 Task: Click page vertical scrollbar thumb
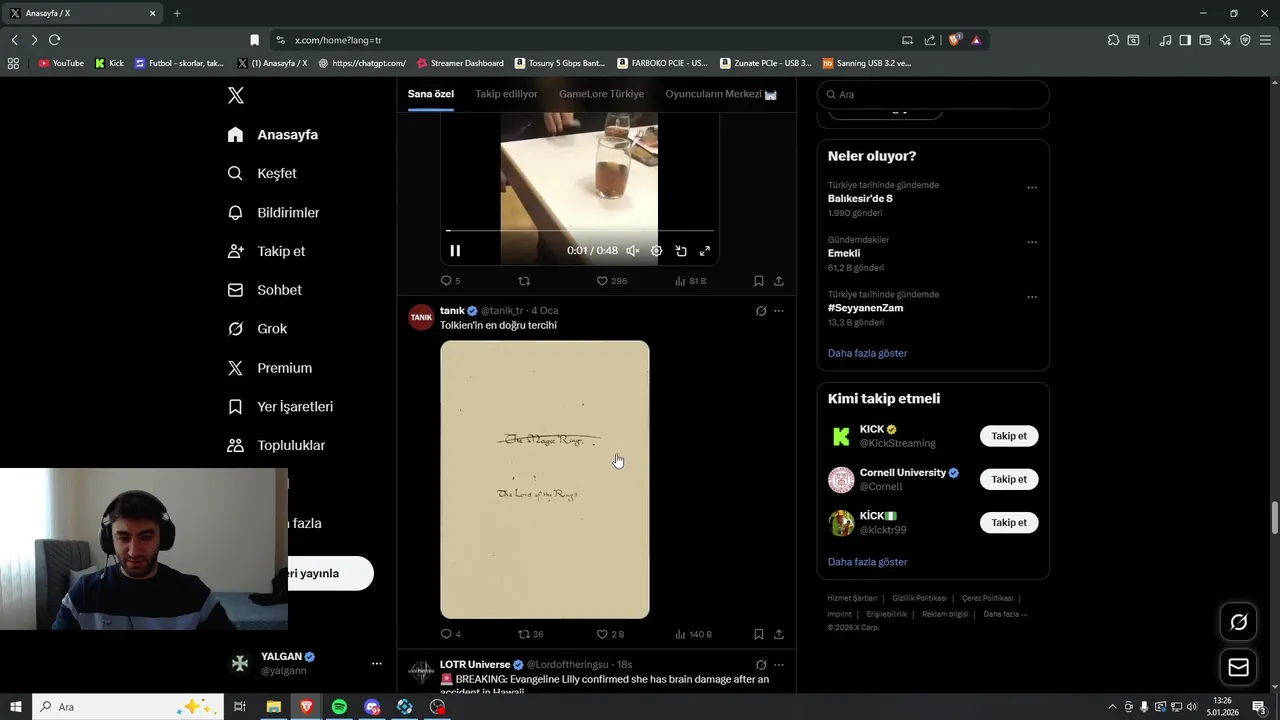pos(1275,519)
